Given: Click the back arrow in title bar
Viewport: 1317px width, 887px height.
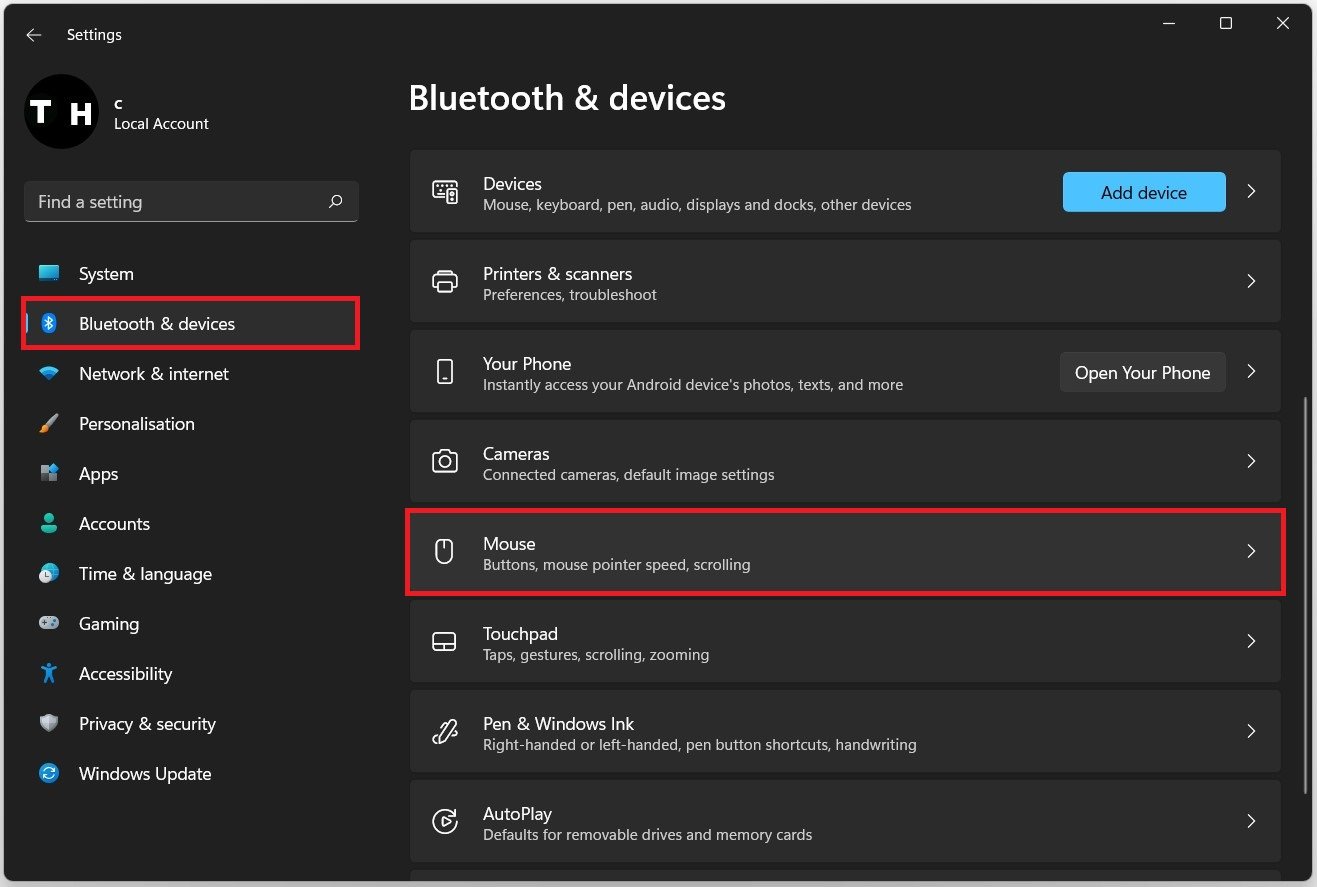Looking at the screenshot, I should [x=34, y=35].
